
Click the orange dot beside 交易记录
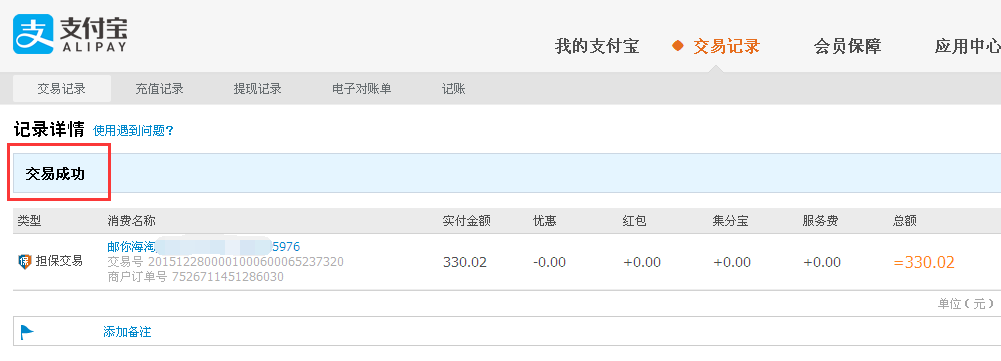click(x=678, y=47)
